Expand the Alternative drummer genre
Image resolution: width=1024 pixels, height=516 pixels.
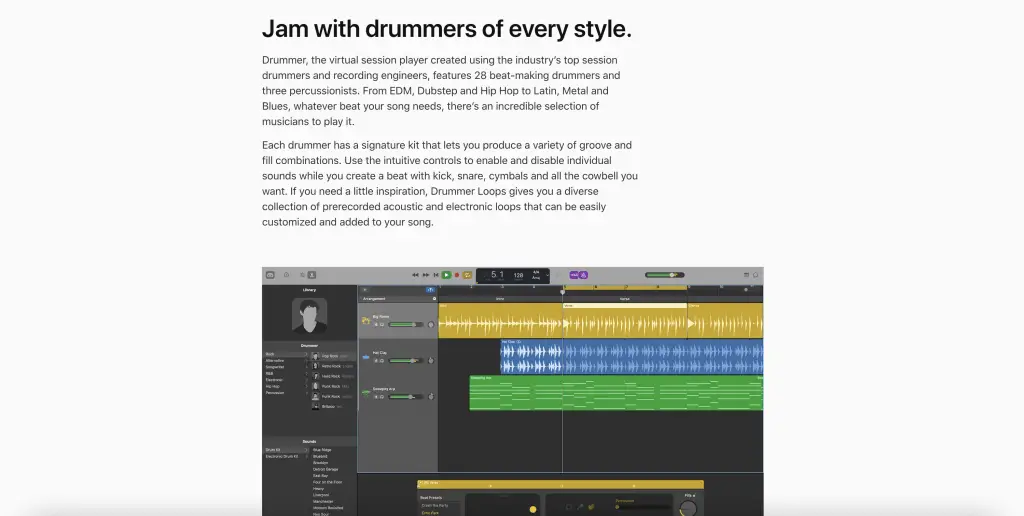pyautogui.click(x=286, y=361)
